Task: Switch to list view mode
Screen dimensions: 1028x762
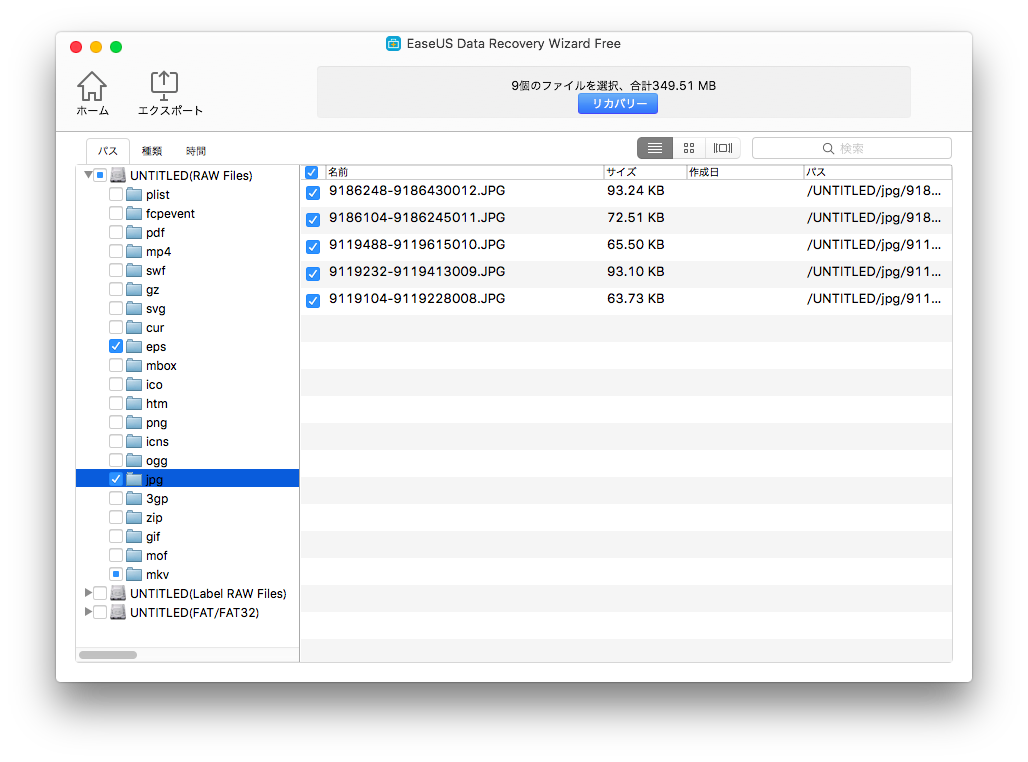Action: pos(655,148)
